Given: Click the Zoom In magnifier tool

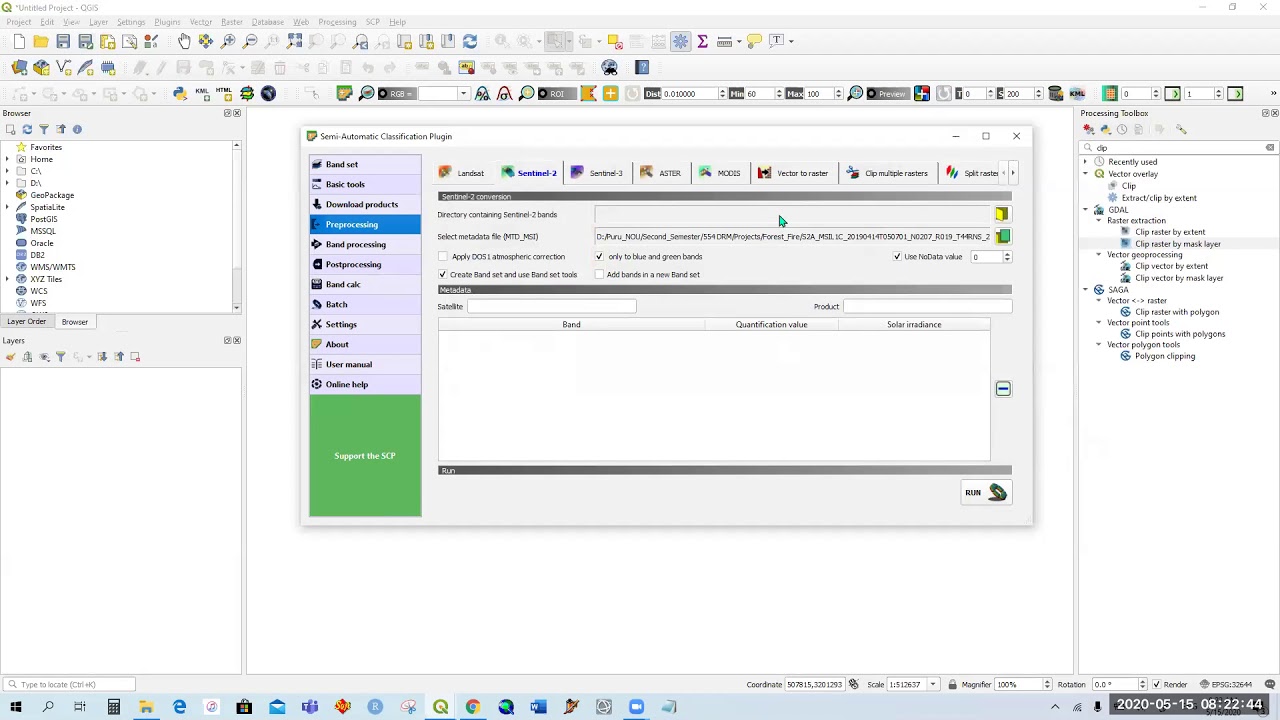Looking at the screenshot, I should click(x=228, y=41).
